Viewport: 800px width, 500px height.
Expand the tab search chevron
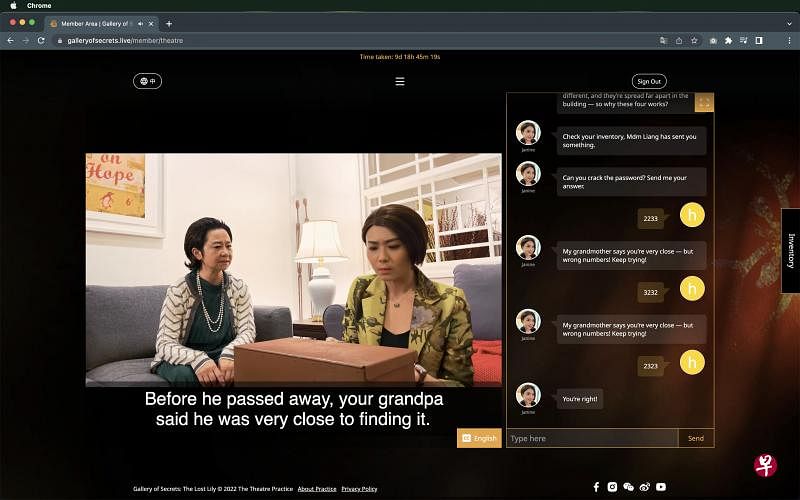(x=789, y=23)
